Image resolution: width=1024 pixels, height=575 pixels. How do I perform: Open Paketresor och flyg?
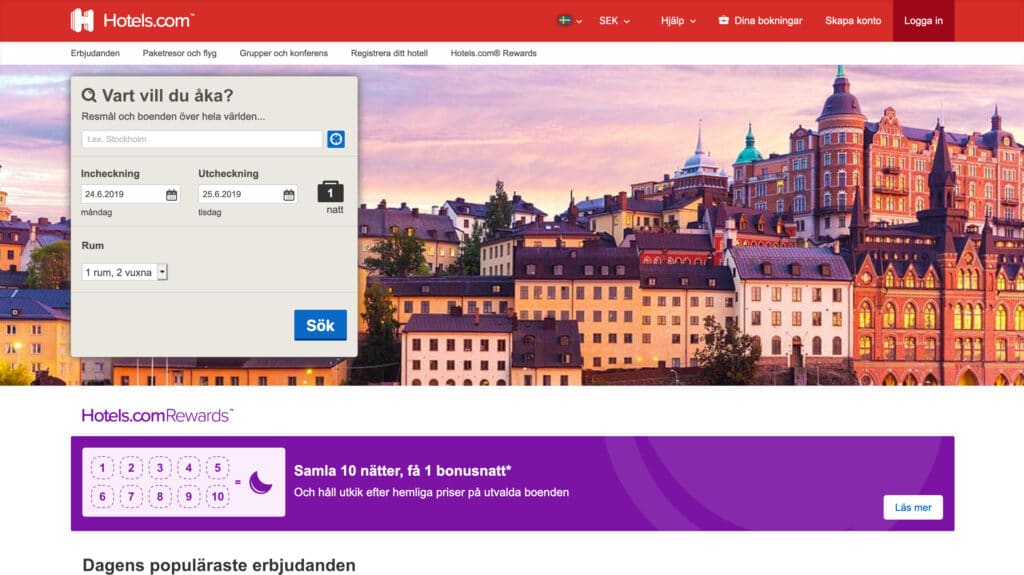tap(180, 53)
